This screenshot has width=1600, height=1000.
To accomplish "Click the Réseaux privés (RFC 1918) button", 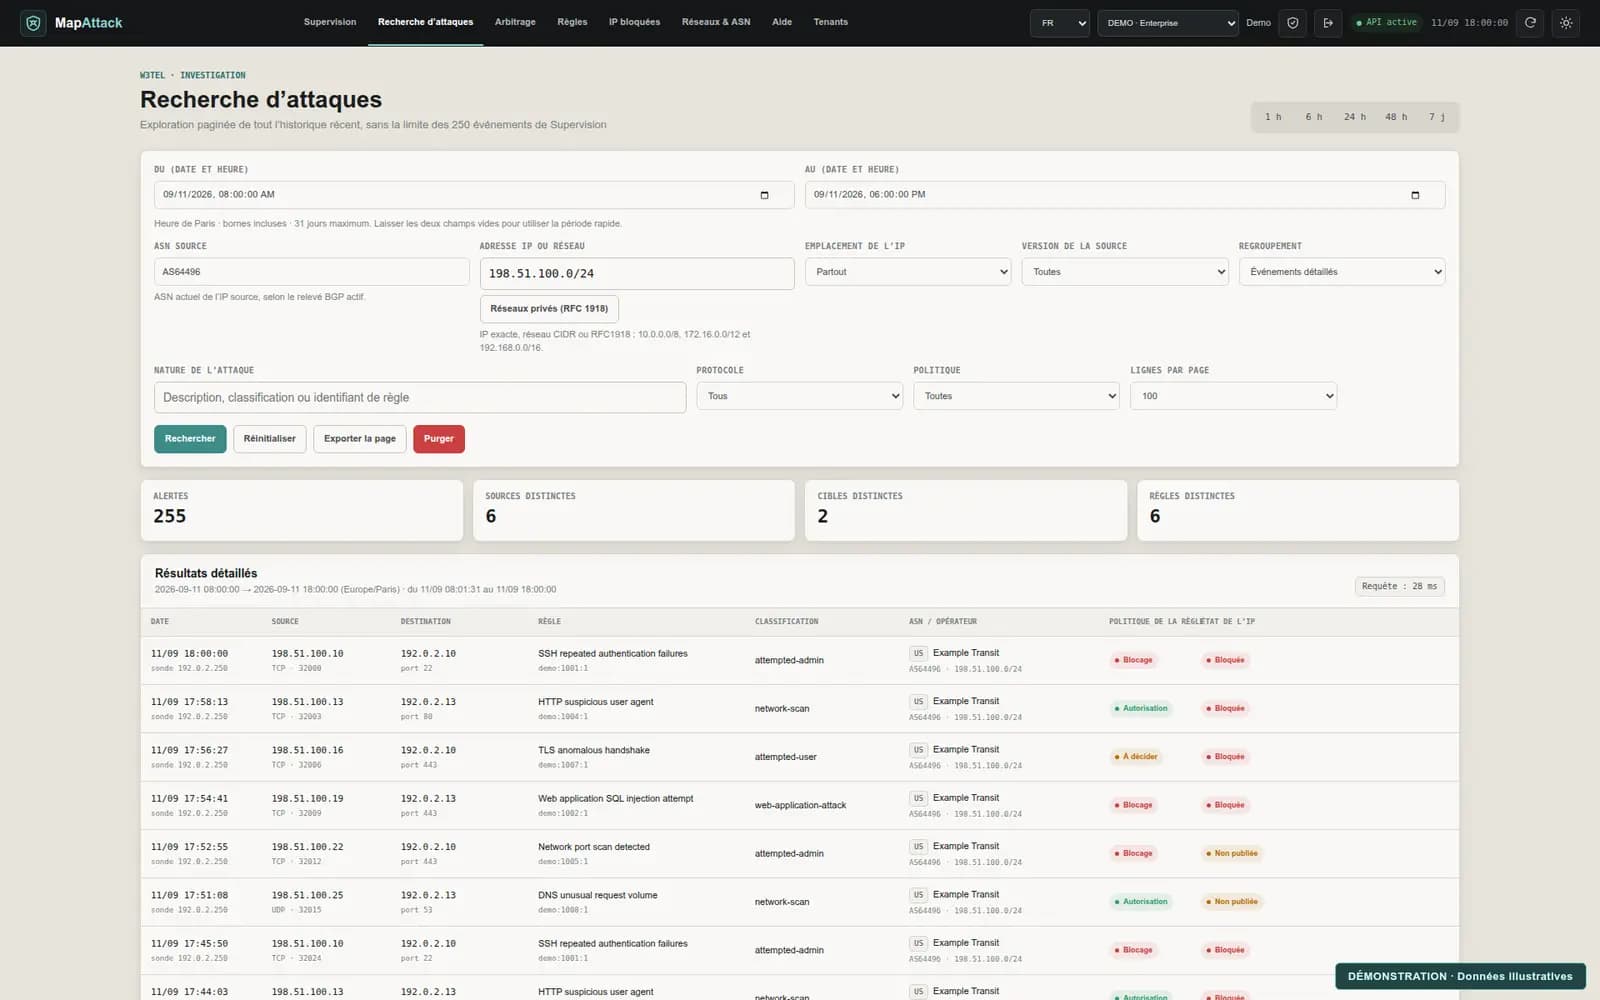I will (x=549, y=309).
